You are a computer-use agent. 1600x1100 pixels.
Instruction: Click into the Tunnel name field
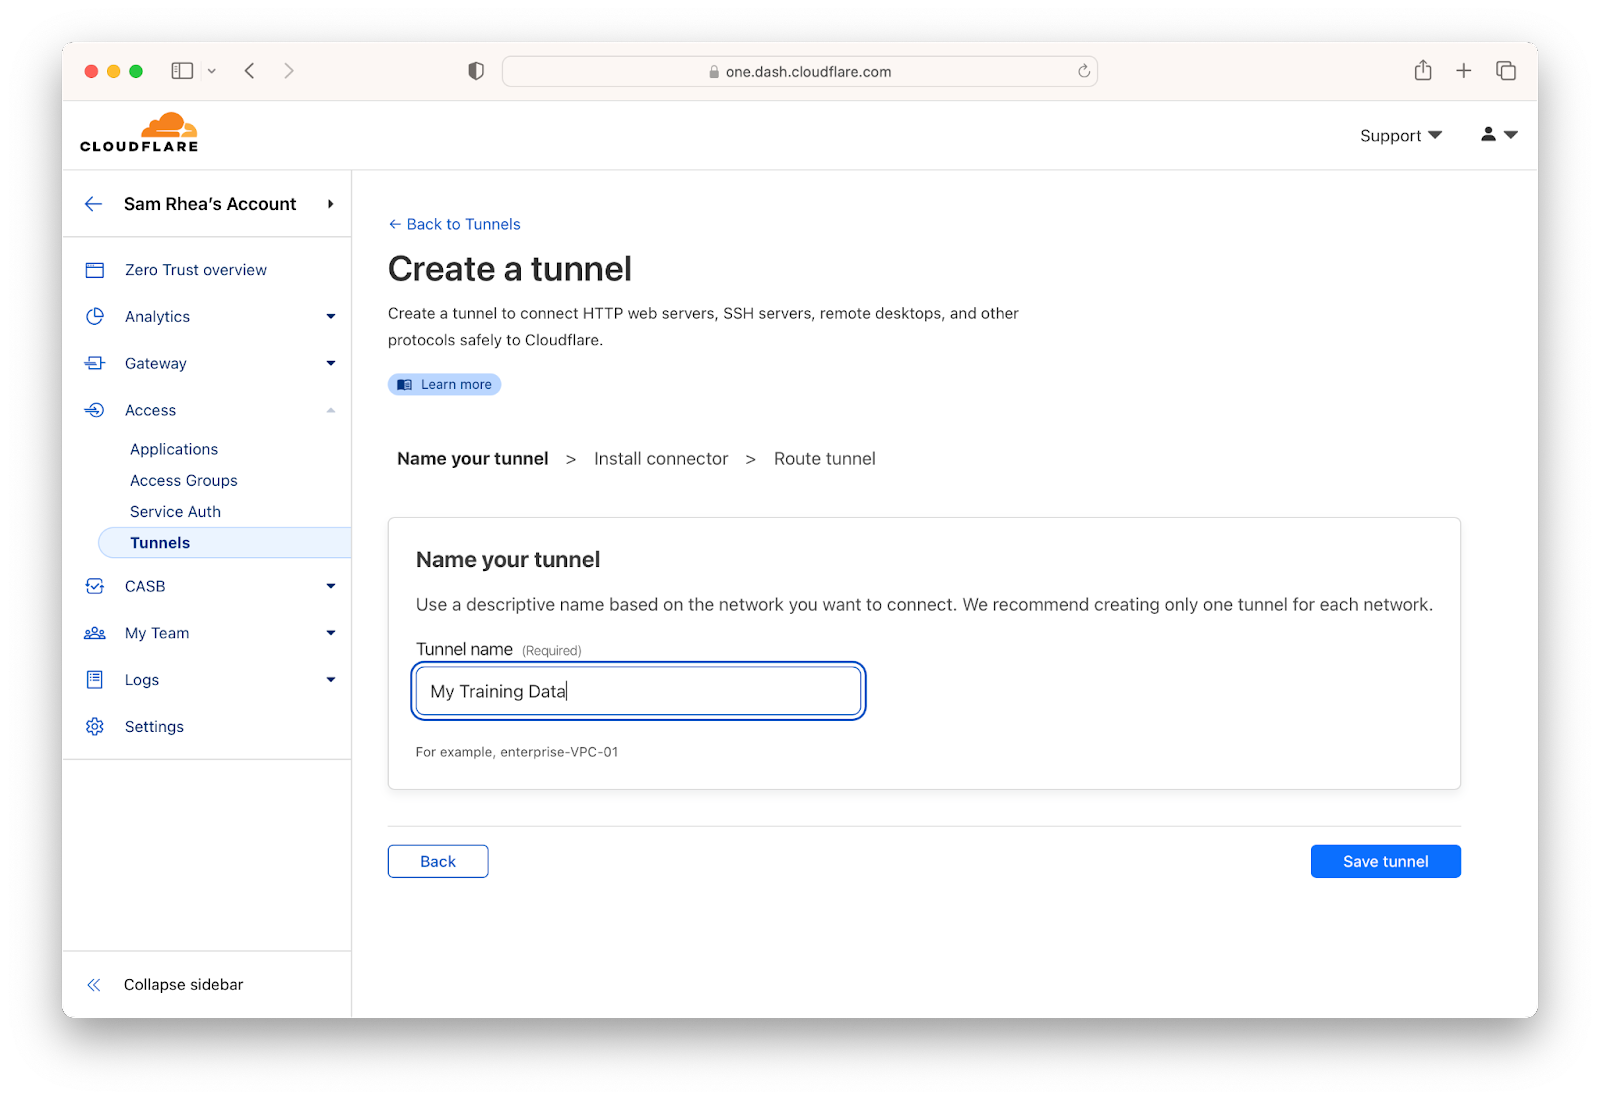point(638,691)
